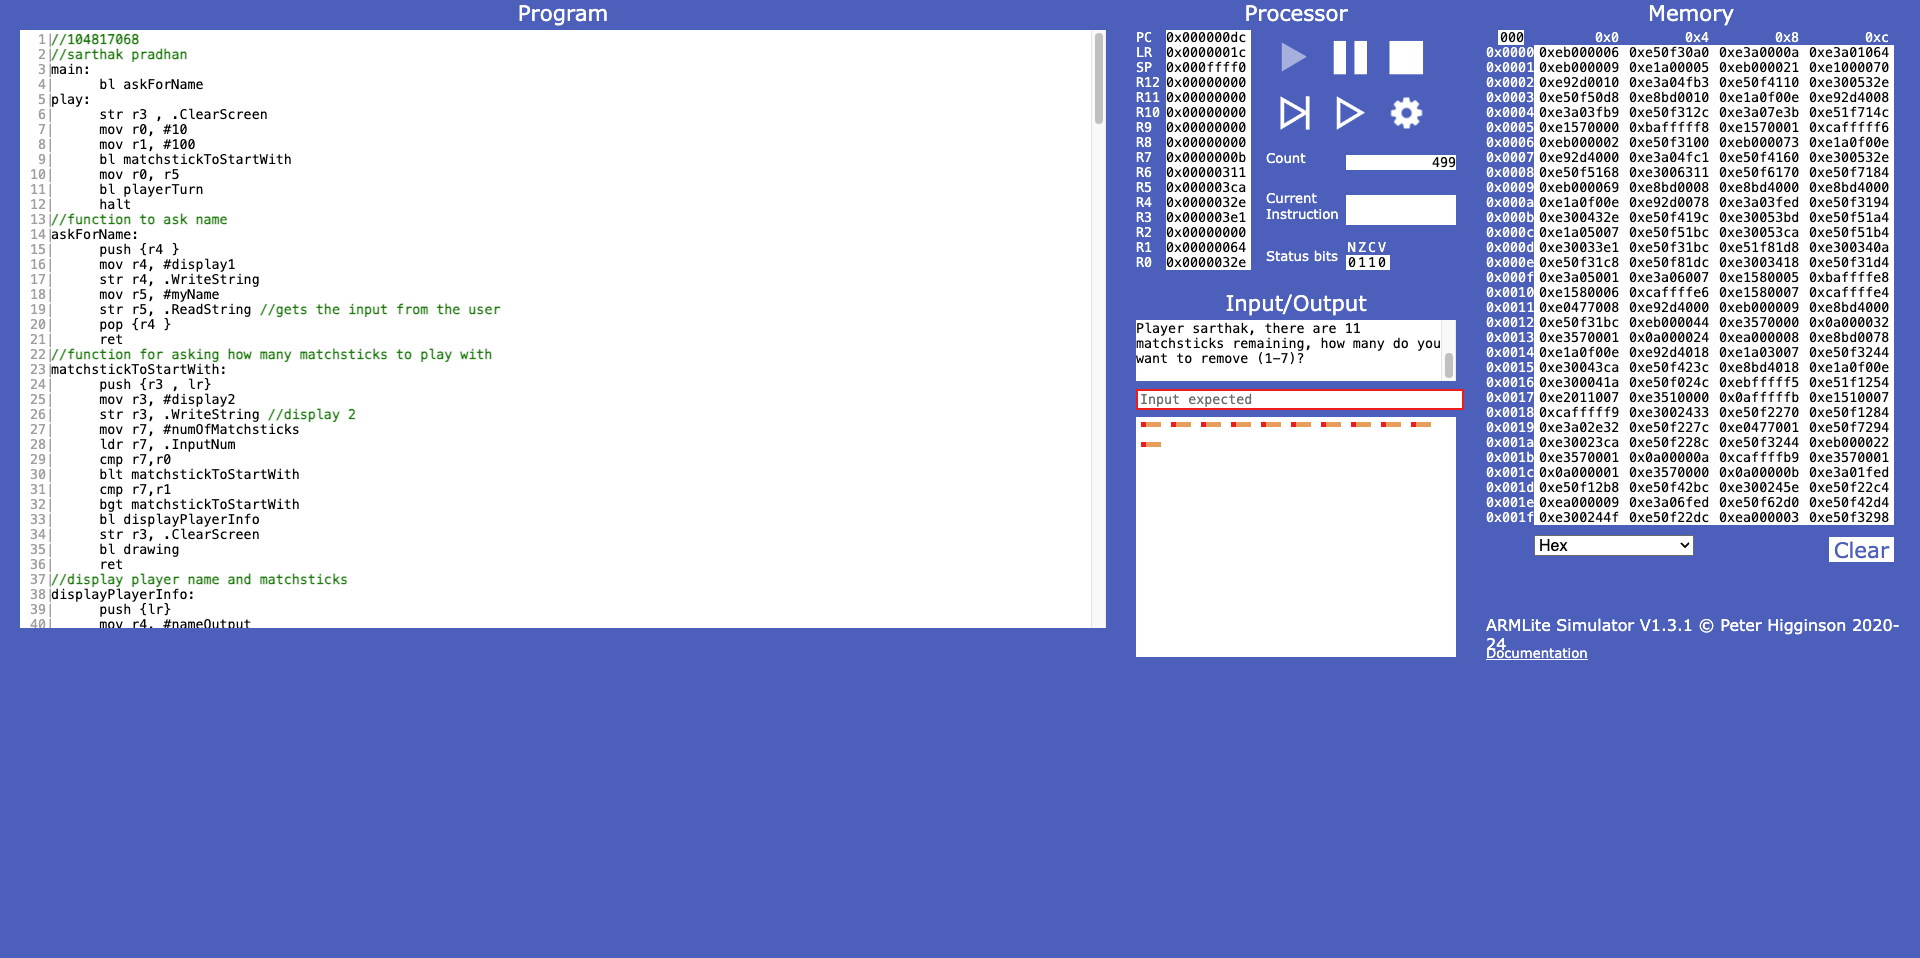Click the Processor panel heading
This screenshot has width=1920, height=958.
coord(1295,14)
